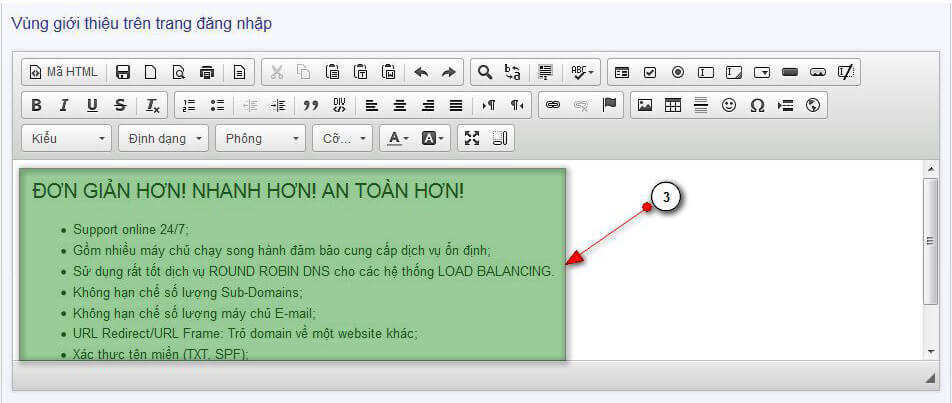Insert a text field form element

pos(706,72)
